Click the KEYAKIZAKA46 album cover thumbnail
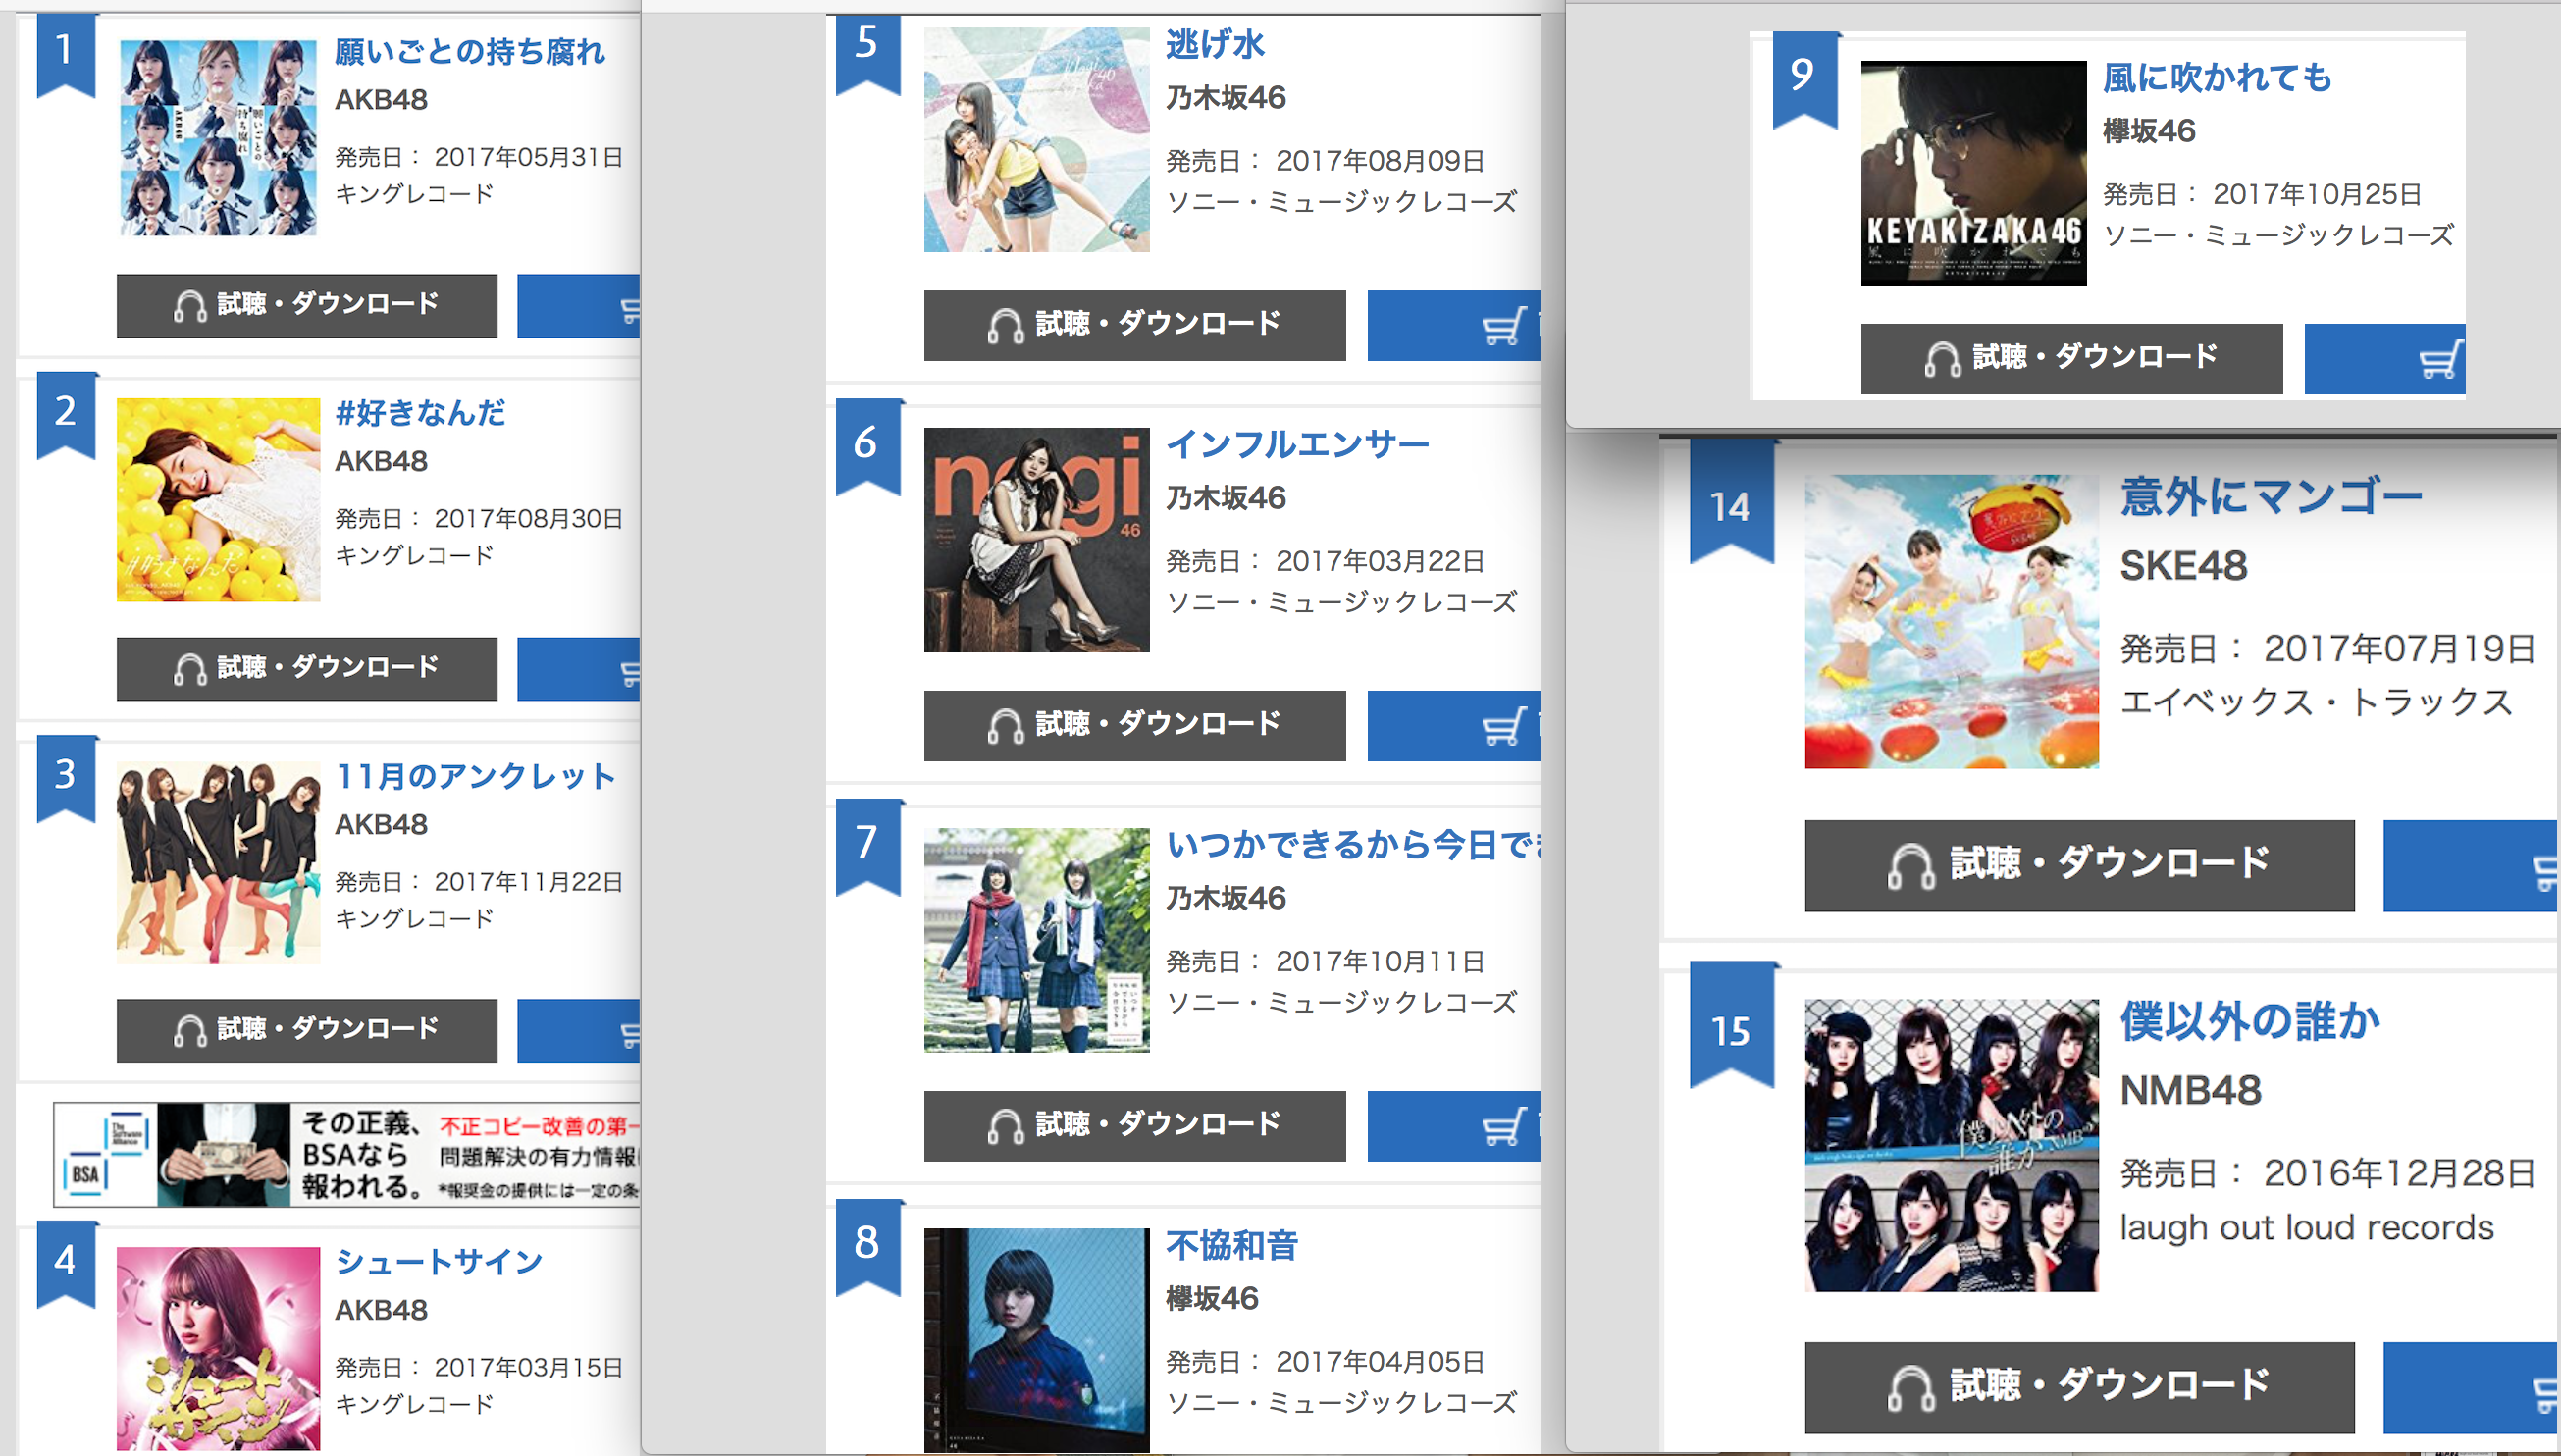Screen dimensions: 2561x1456 point(1974,173)
